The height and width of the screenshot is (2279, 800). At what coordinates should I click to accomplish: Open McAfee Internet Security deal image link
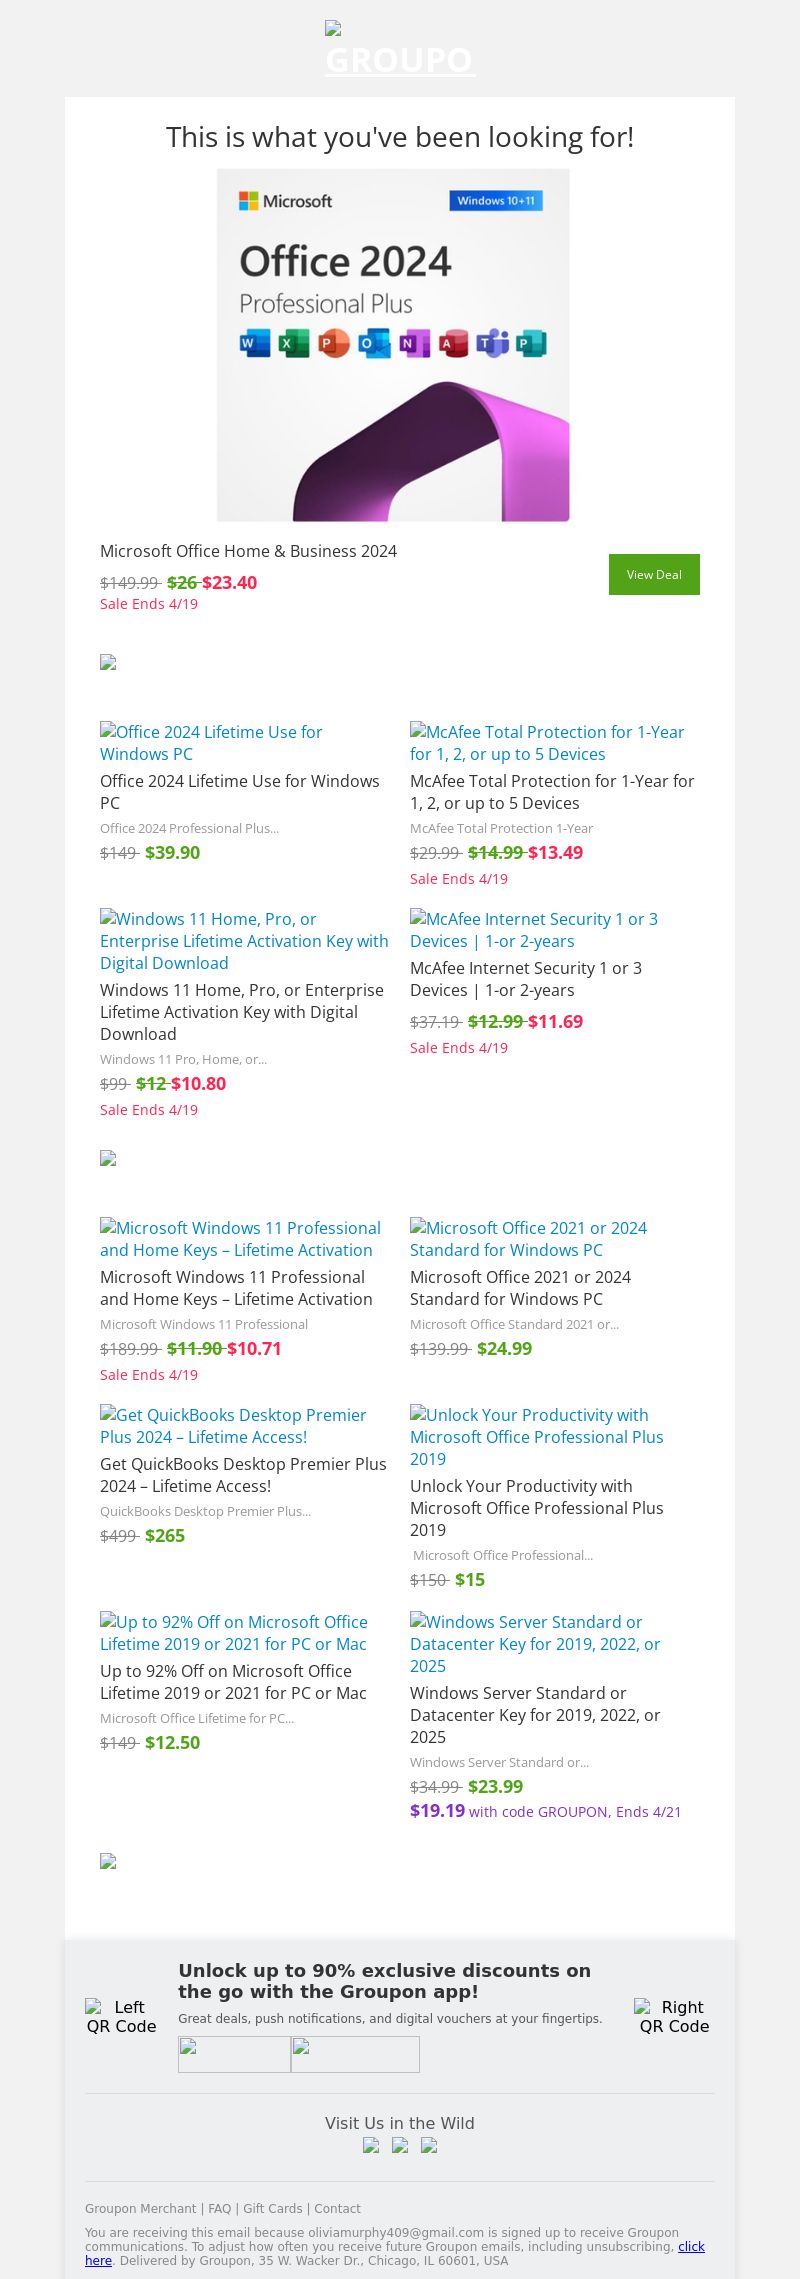[534, 930]
